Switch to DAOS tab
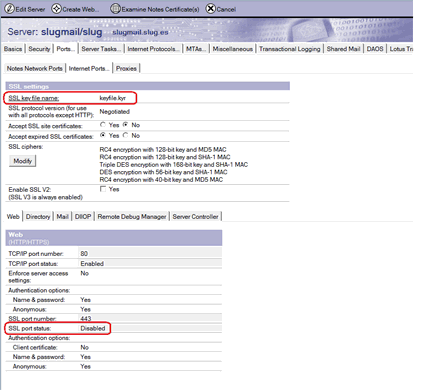 pyautogui.click(x=375, y=49)
